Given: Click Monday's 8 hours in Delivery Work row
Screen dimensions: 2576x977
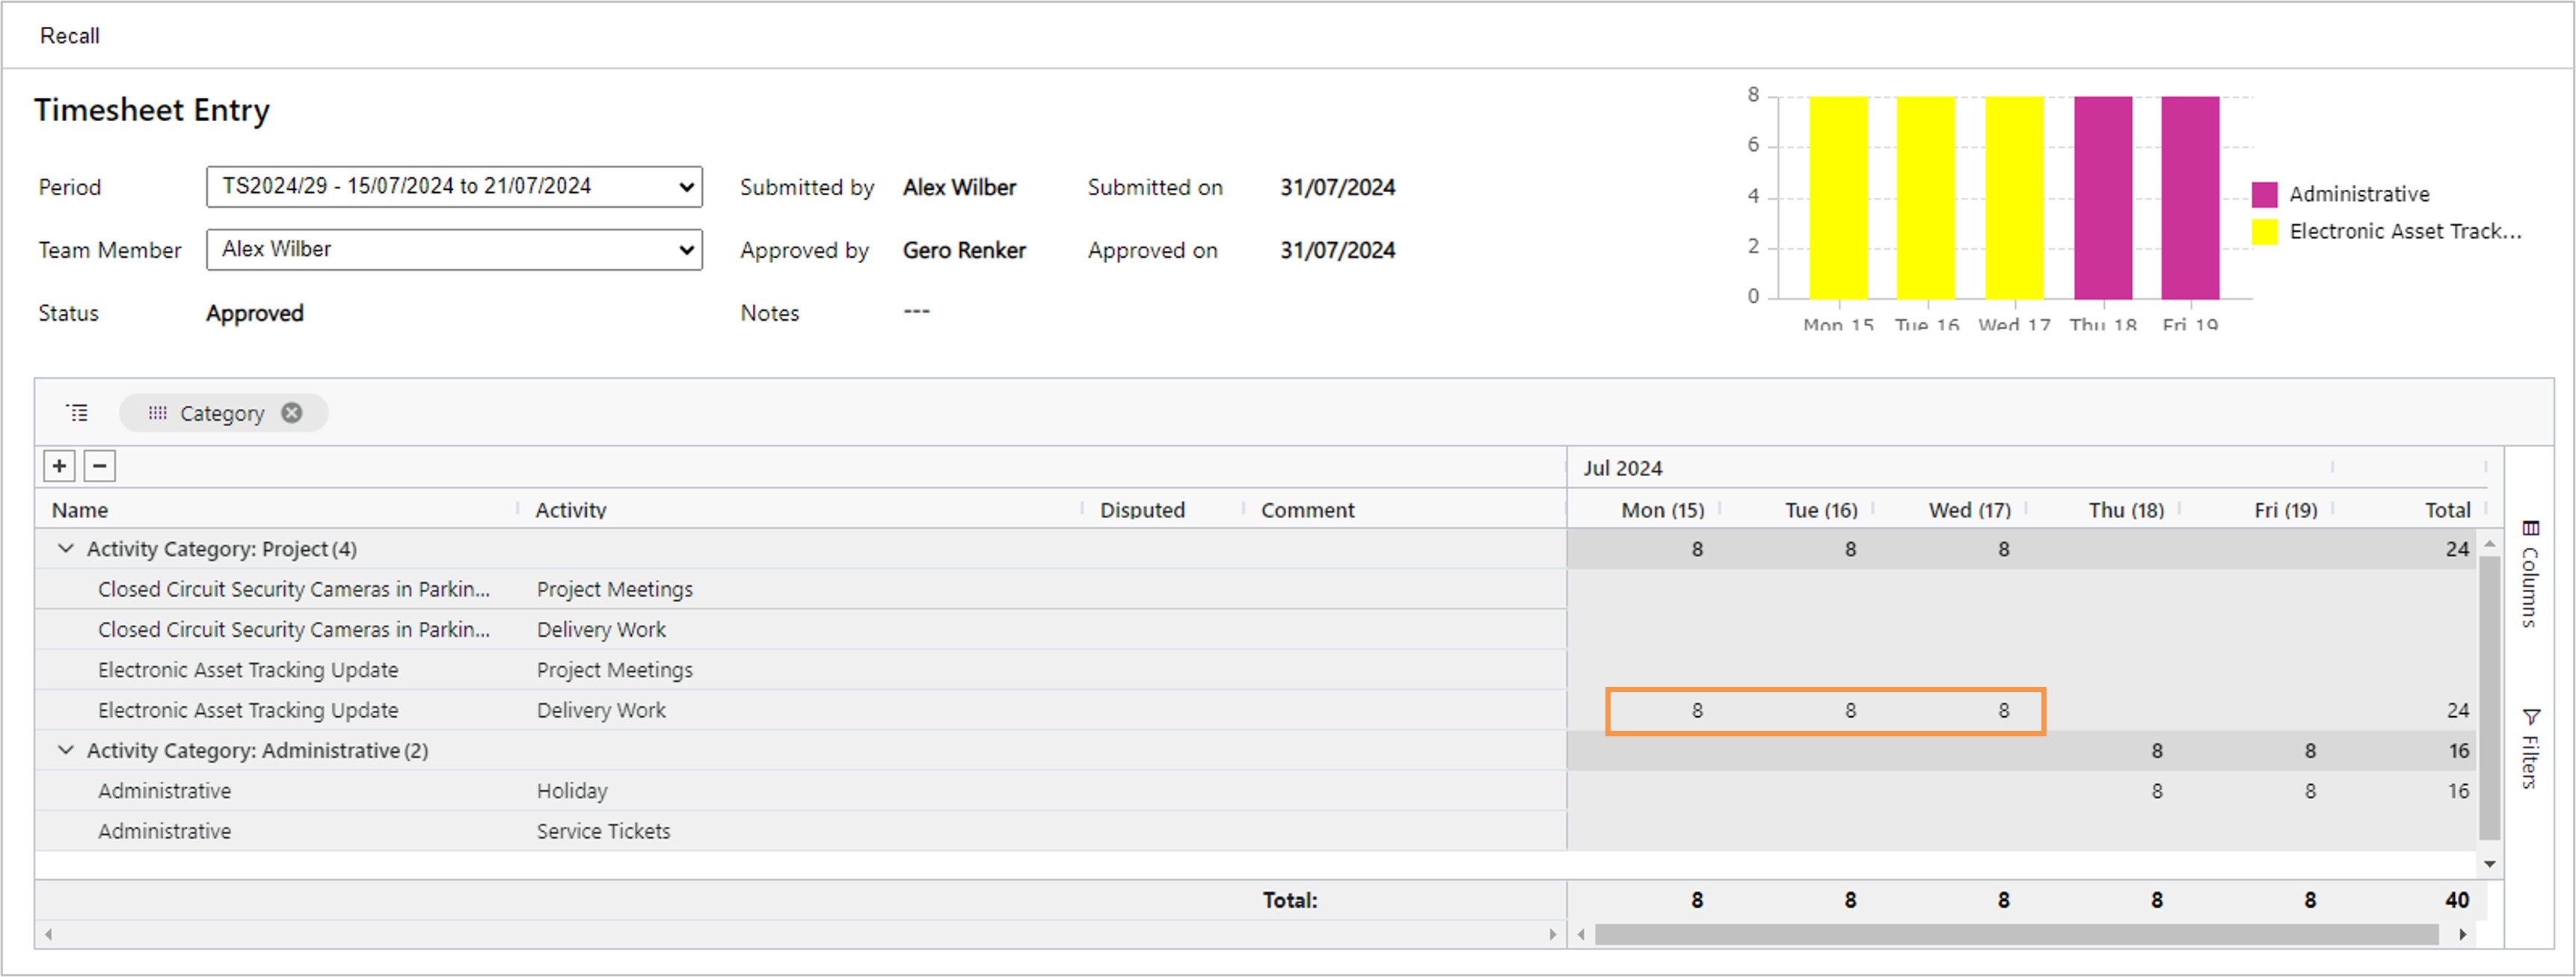Looking at the screenshot, I should pyautogui.click(x=1697, y=710).
